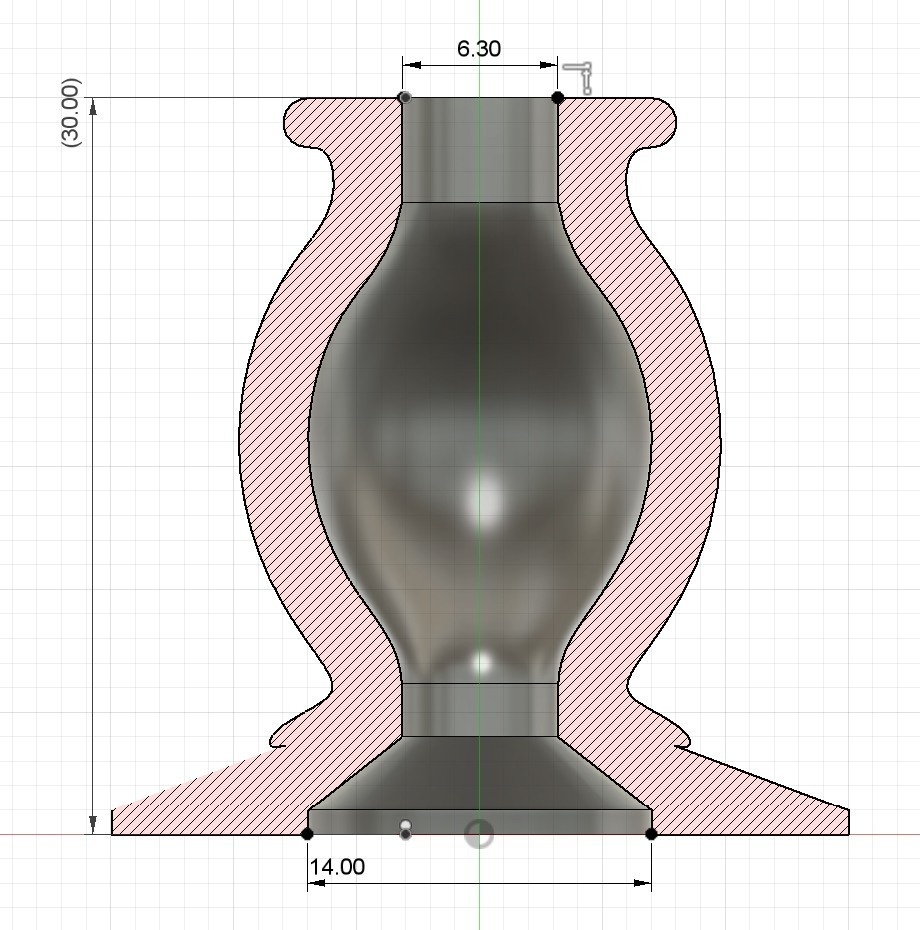
Task: Click the constraint glyph near 6.30 dimension
Action: [578, 78]
